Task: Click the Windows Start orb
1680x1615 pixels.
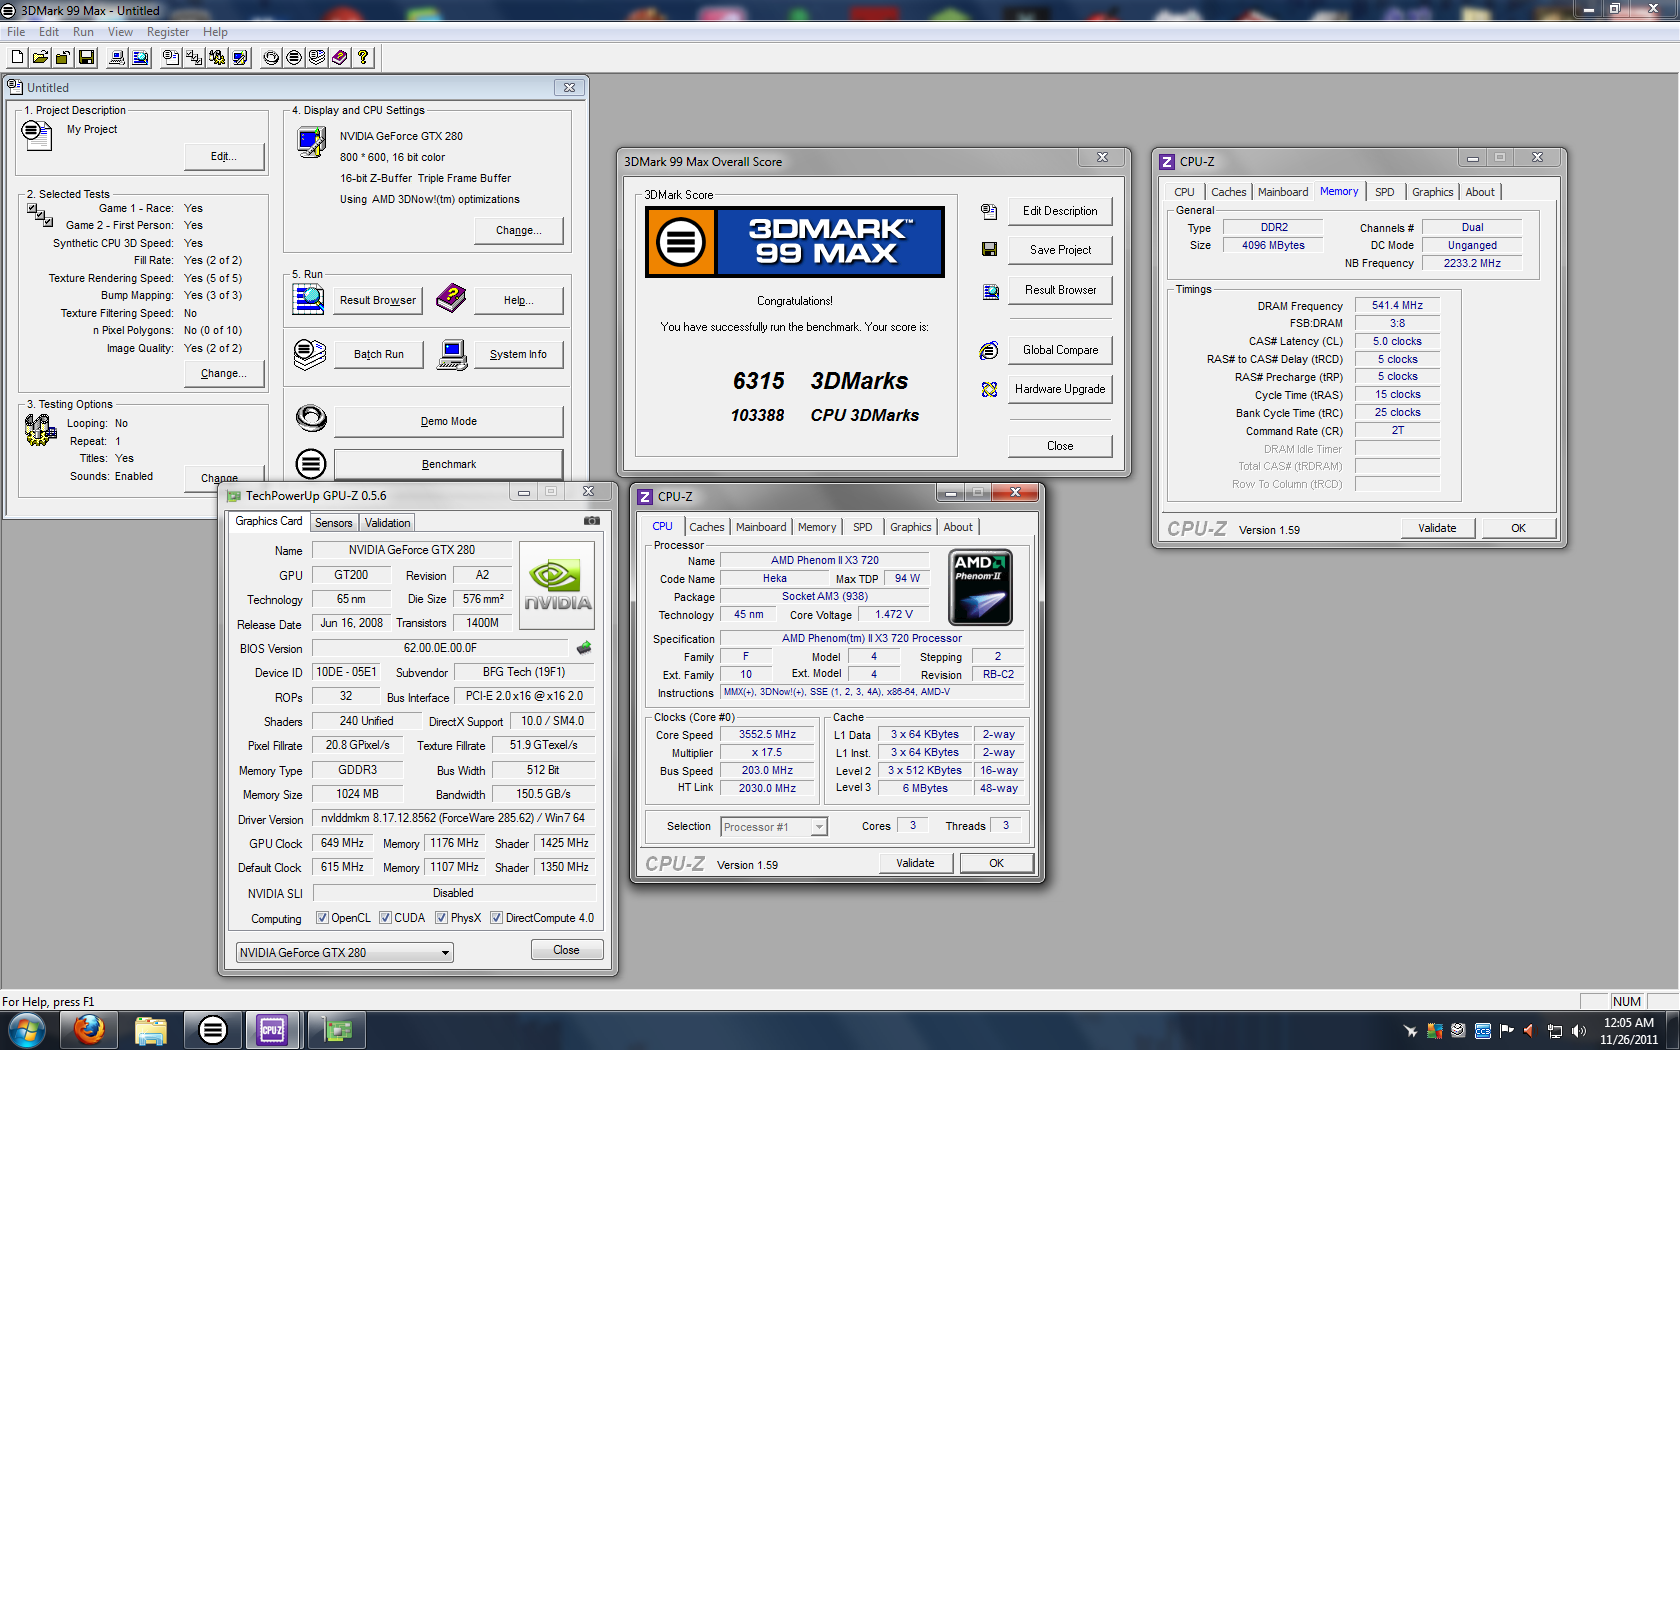Action: (x=27, y=1030)
